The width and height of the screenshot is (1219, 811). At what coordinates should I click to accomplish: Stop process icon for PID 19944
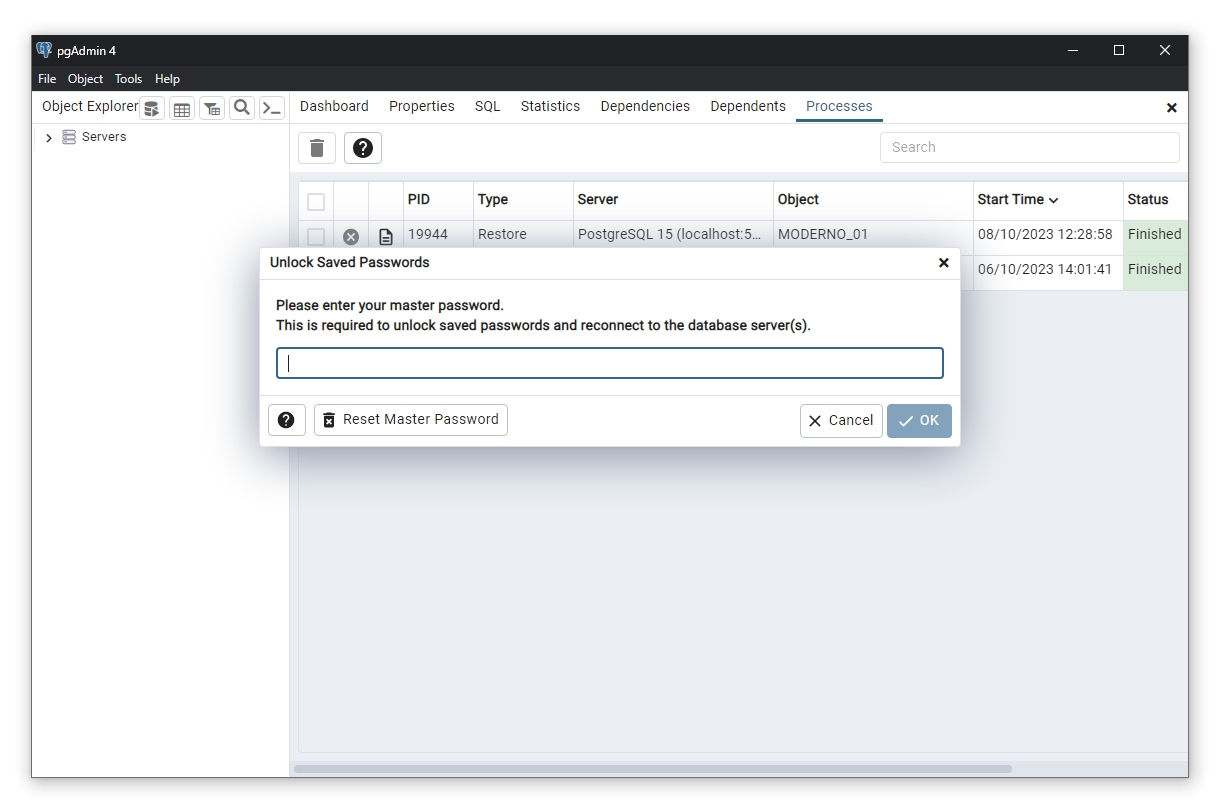351,237
